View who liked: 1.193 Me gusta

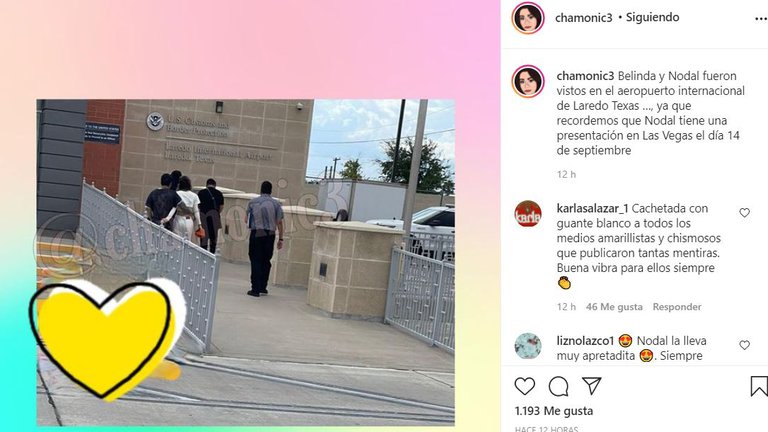pos(553,411)
